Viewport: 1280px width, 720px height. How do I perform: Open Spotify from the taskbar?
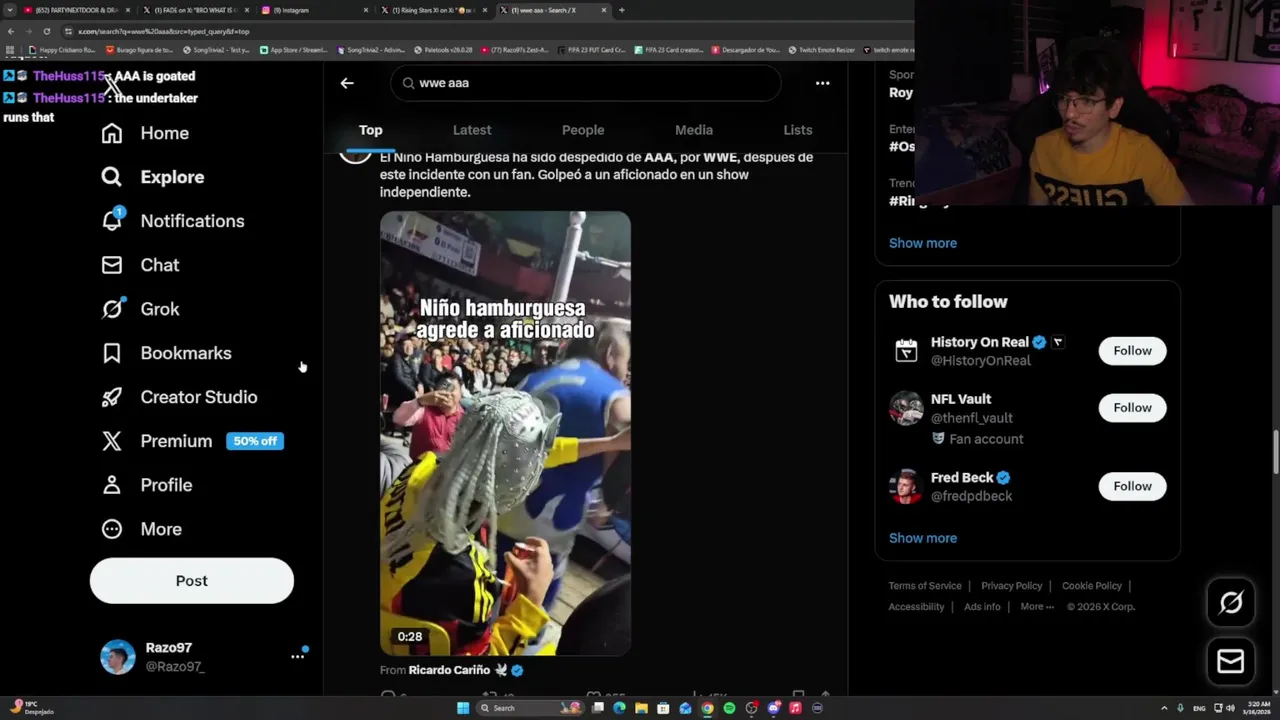[x=729, y=708]
